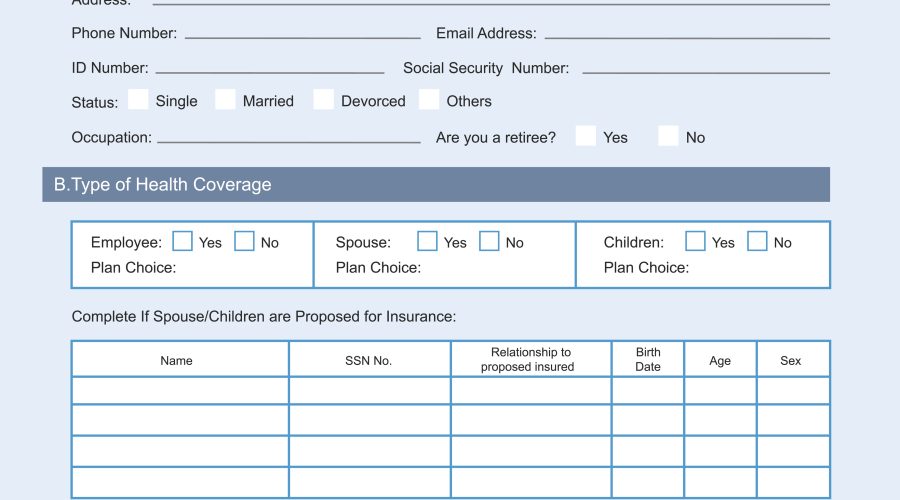
Task: Check No for Are you a retiree
Action: point(668,136)
